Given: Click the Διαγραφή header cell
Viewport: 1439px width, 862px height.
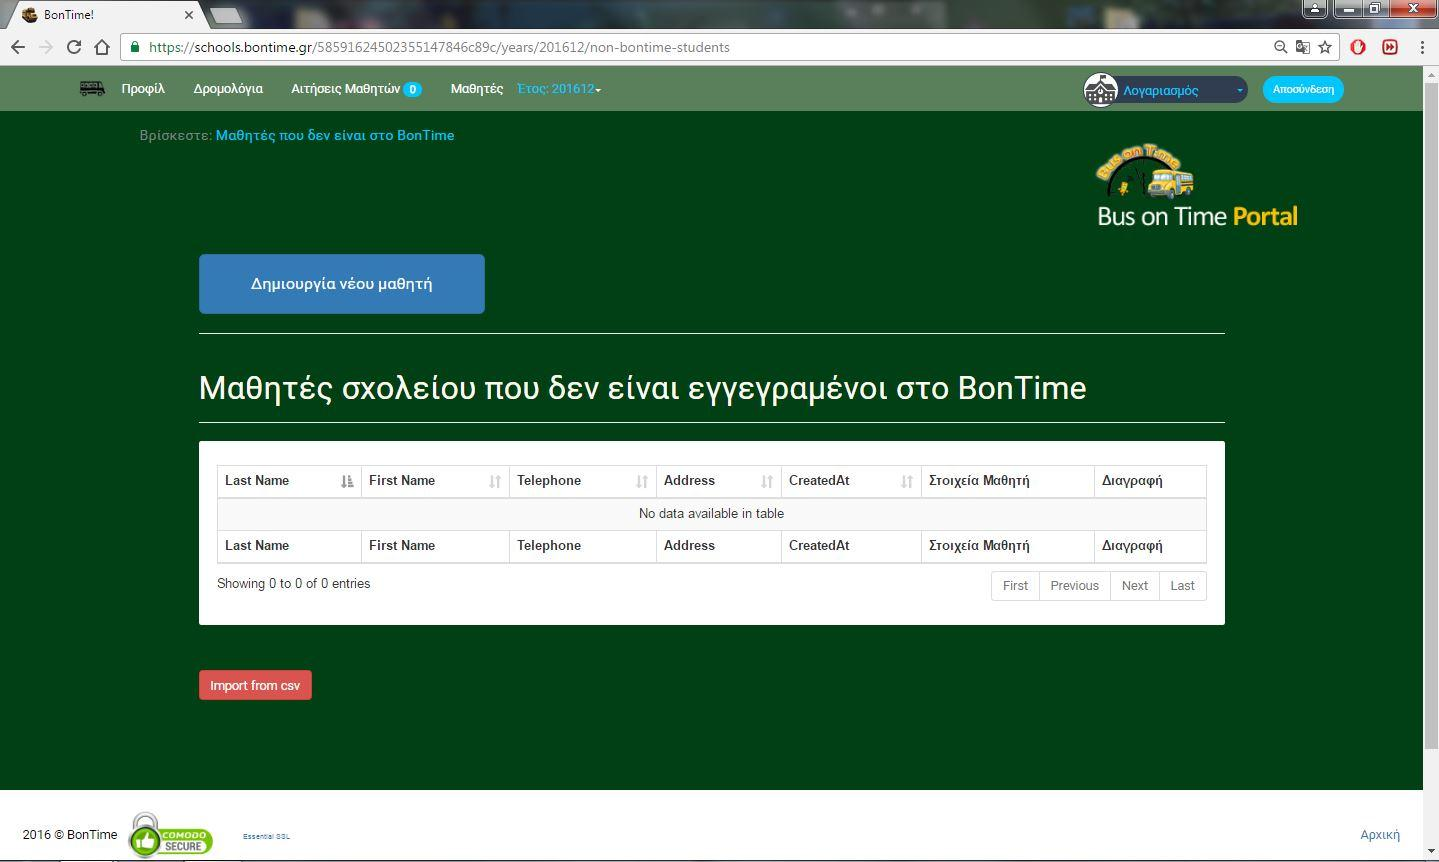Looking at the screenshot, I should coord(1150,481).
